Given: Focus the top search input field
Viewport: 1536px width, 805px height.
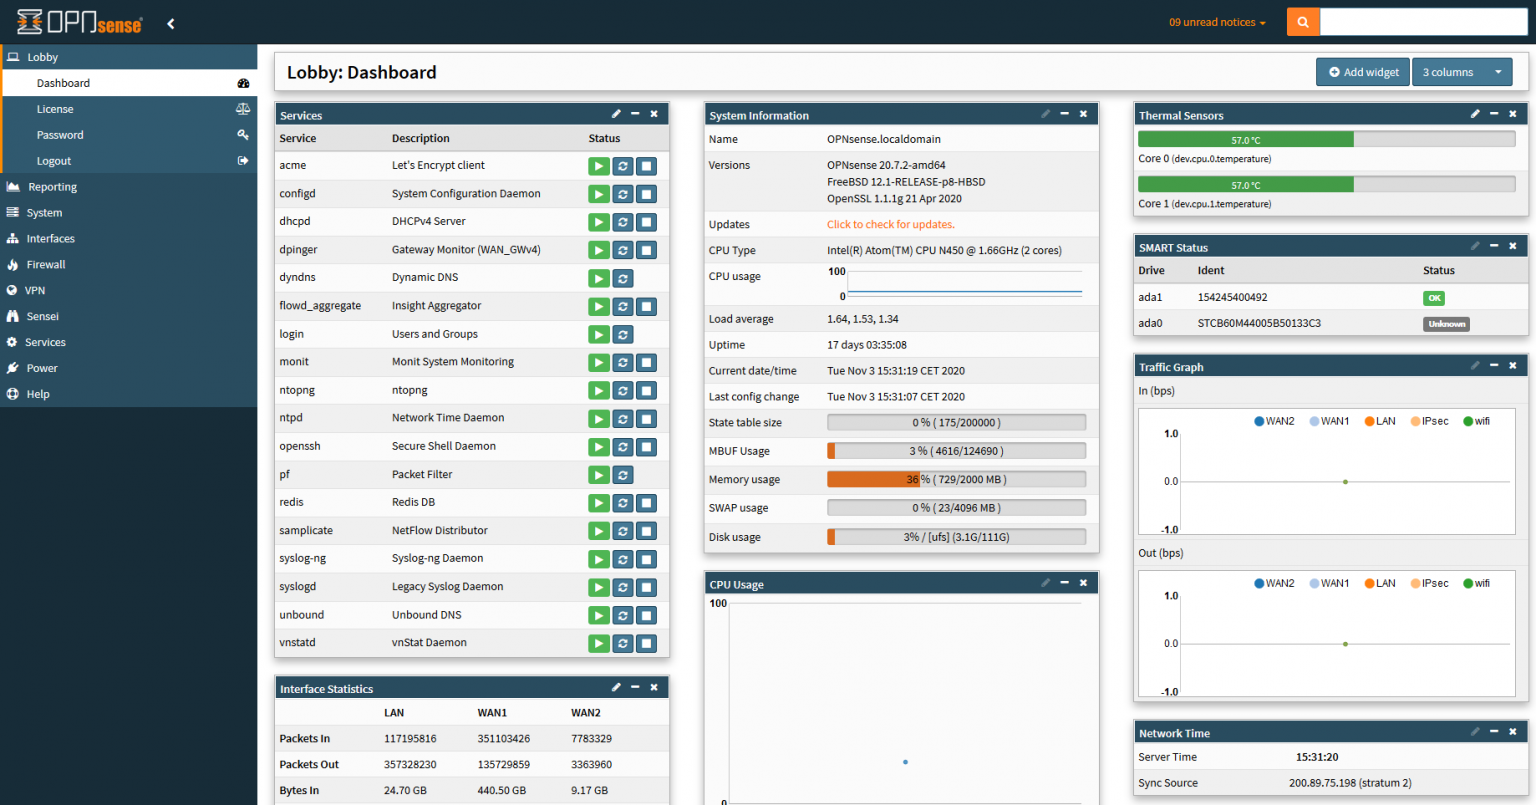Looking at the screenshot, I should coord(1424,22).
